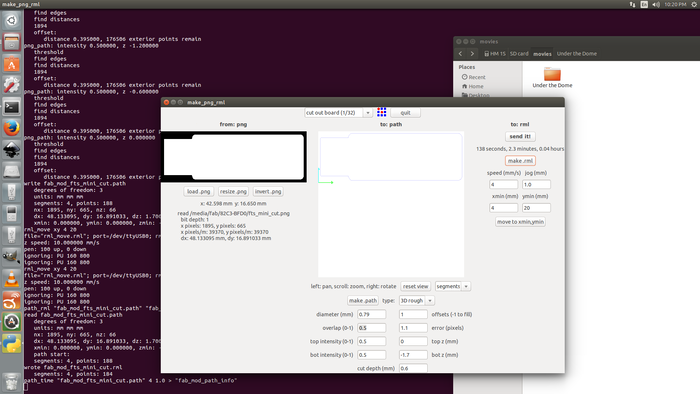Open the 3D rough type dropdown
This screenshot has height=394, width=700.
pos(417,301)
